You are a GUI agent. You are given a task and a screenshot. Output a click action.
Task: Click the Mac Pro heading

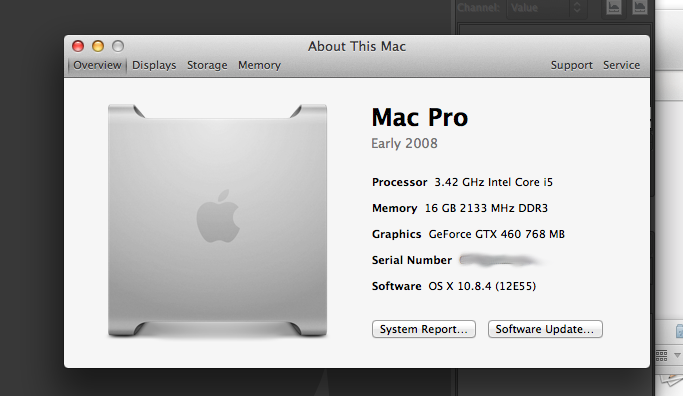[x=419, y=118]
